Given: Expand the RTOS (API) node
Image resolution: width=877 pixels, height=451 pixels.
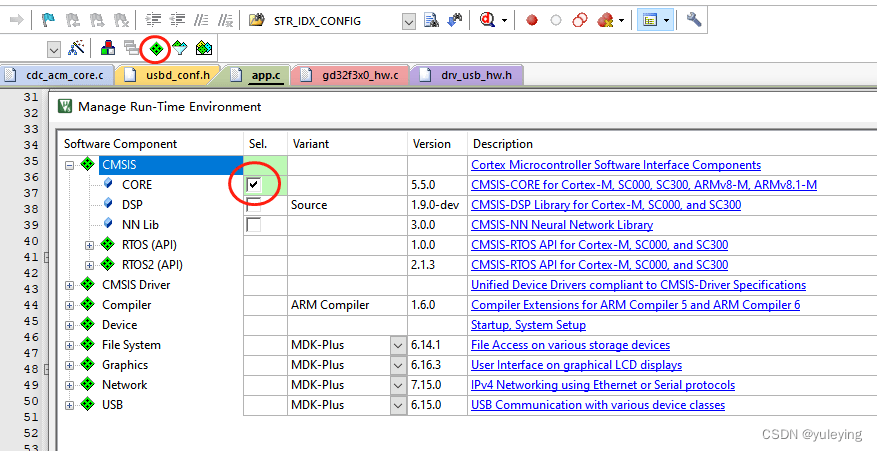Looking at the screenshot, I should point(89,245).
